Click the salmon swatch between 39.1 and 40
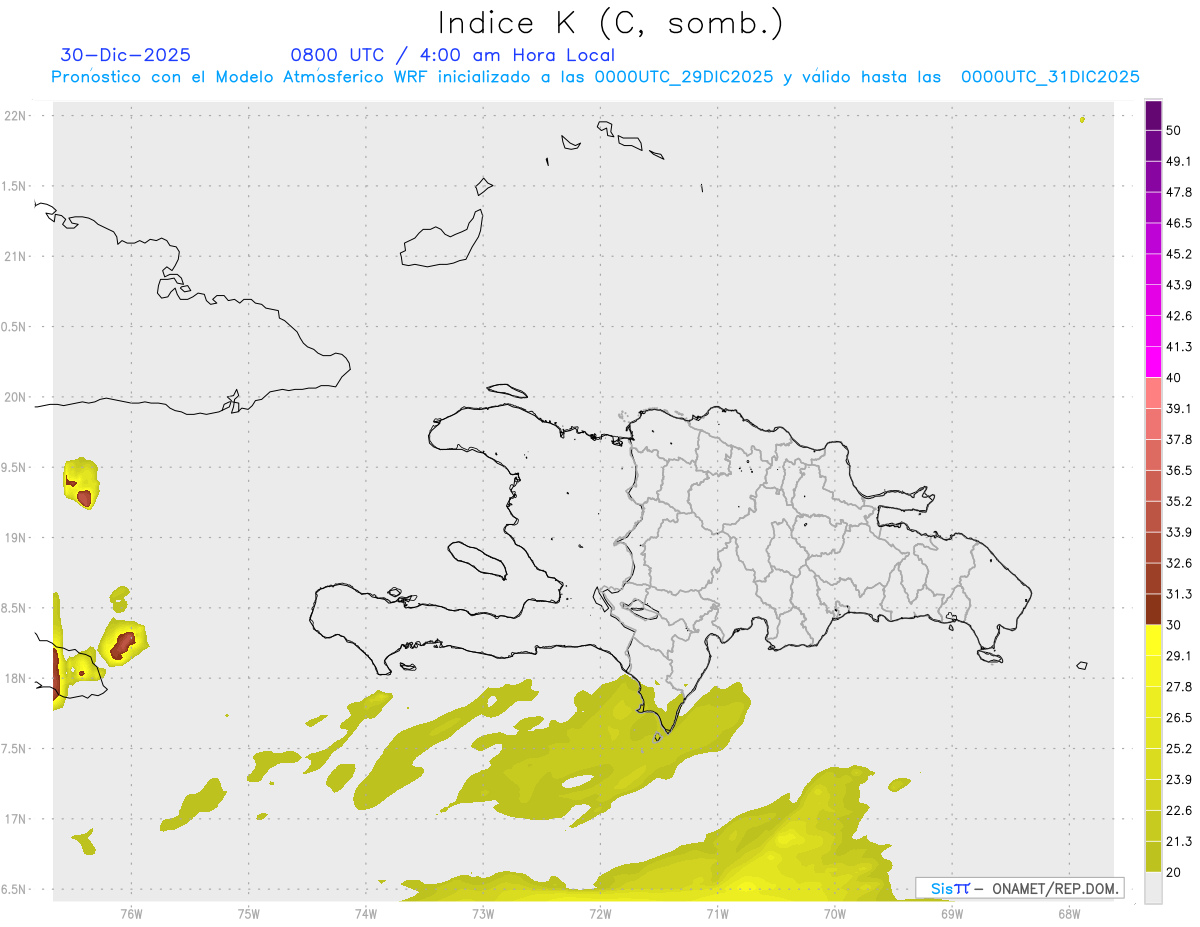This screenshot has width=1200, height=927. 1153,393
